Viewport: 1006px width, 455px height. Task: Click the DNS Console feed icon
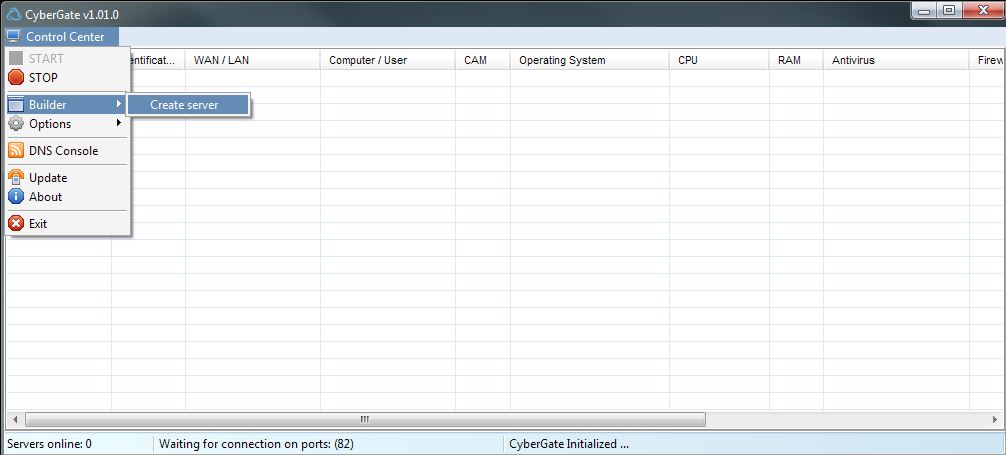tap(16, 151)
